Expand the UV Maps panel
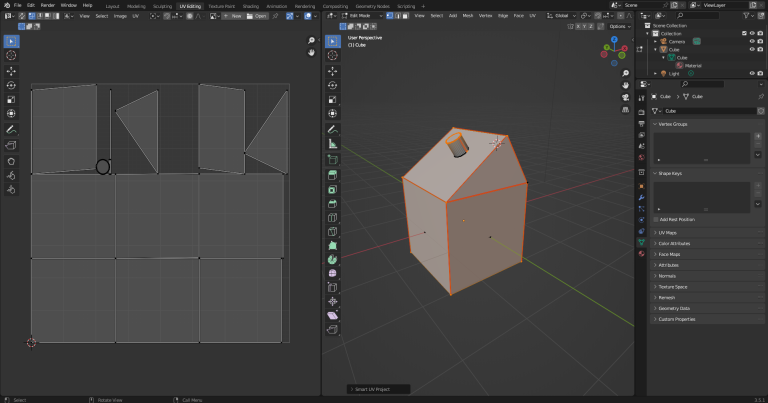 tap(670, 232)
